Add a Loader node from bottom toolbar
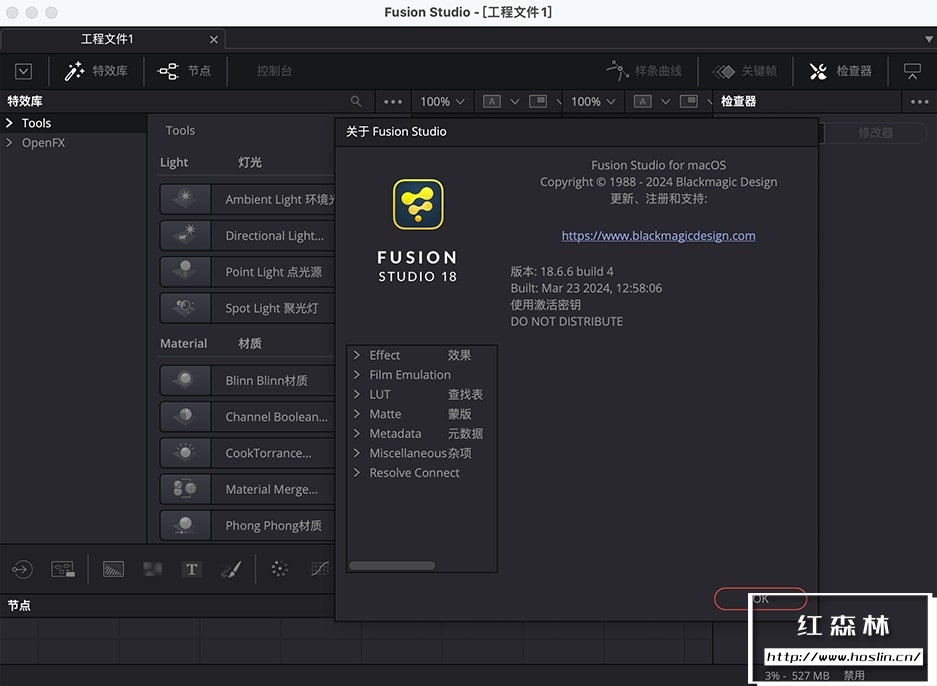The image size is (937, 686). [22, 569]
